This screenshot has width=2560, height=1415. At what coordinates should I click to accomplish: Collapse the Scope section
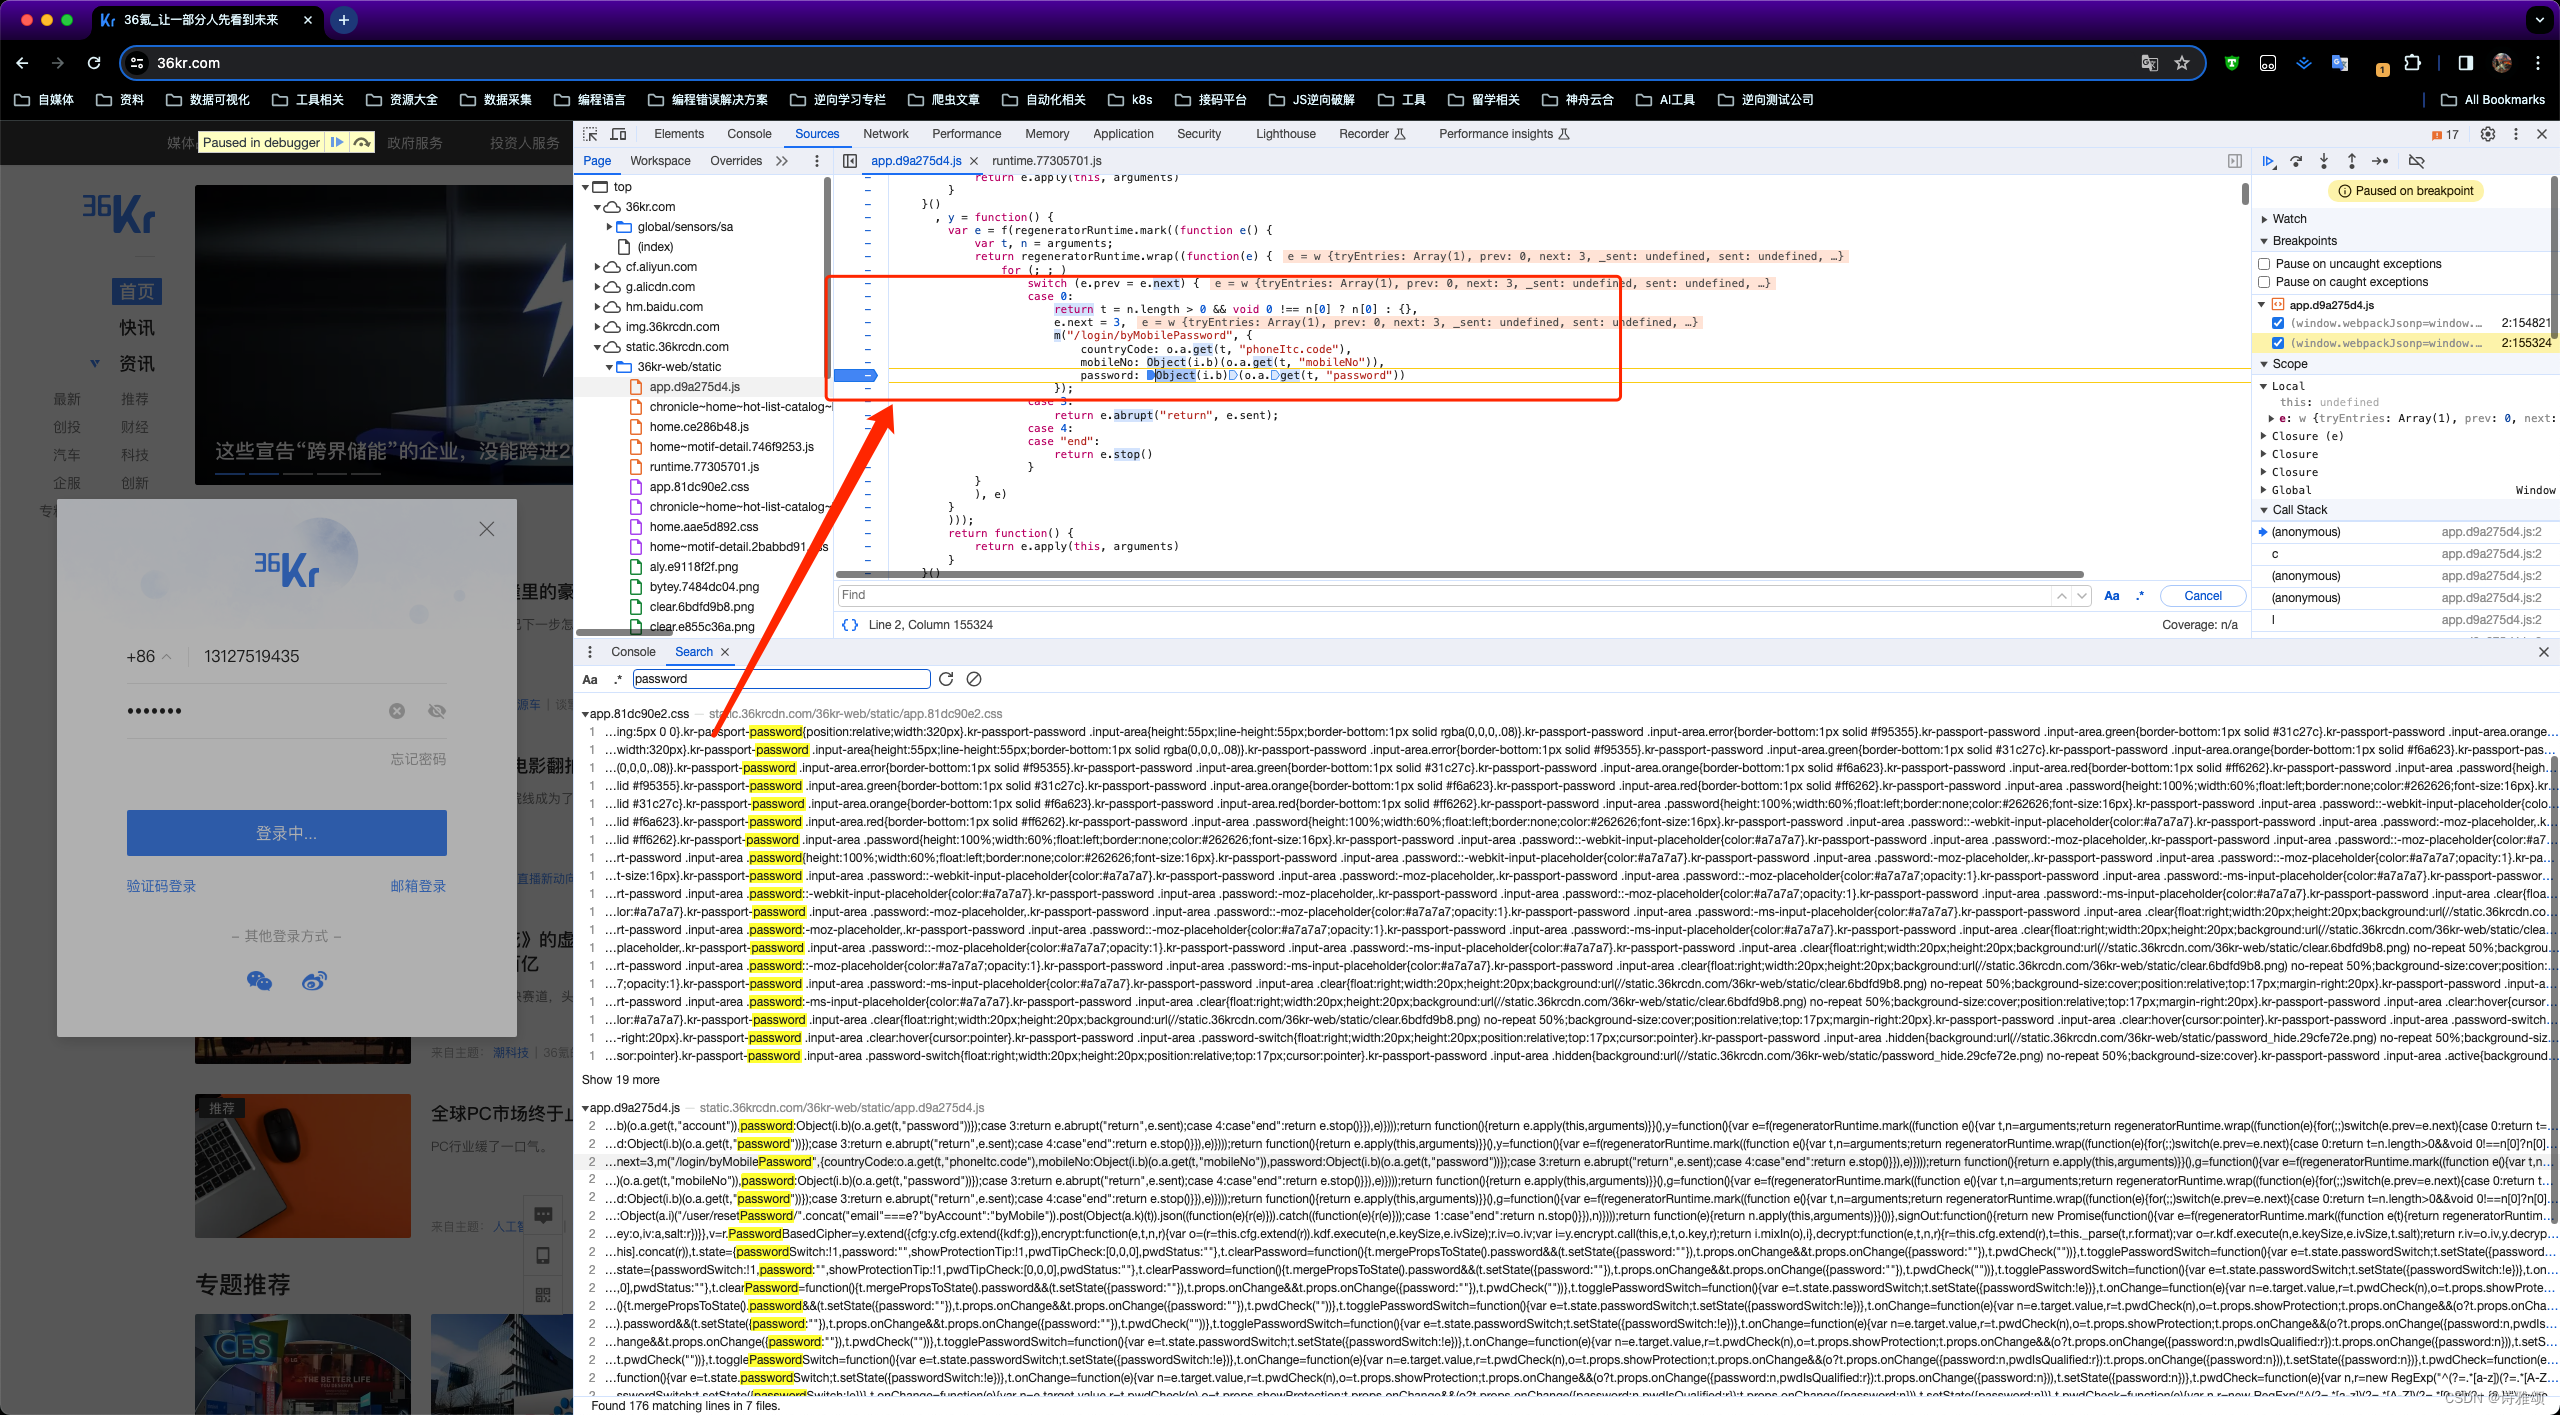click(x=2265, y=364)
